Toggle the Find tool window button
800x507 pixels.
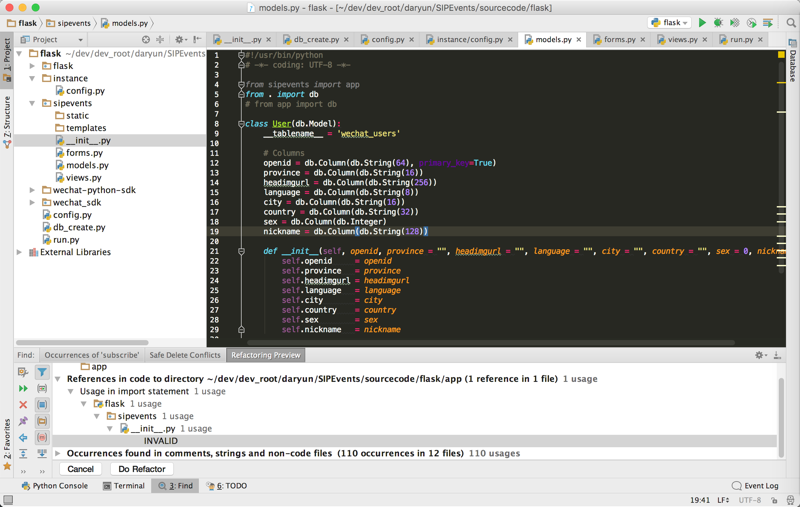(x=175, y=486)
